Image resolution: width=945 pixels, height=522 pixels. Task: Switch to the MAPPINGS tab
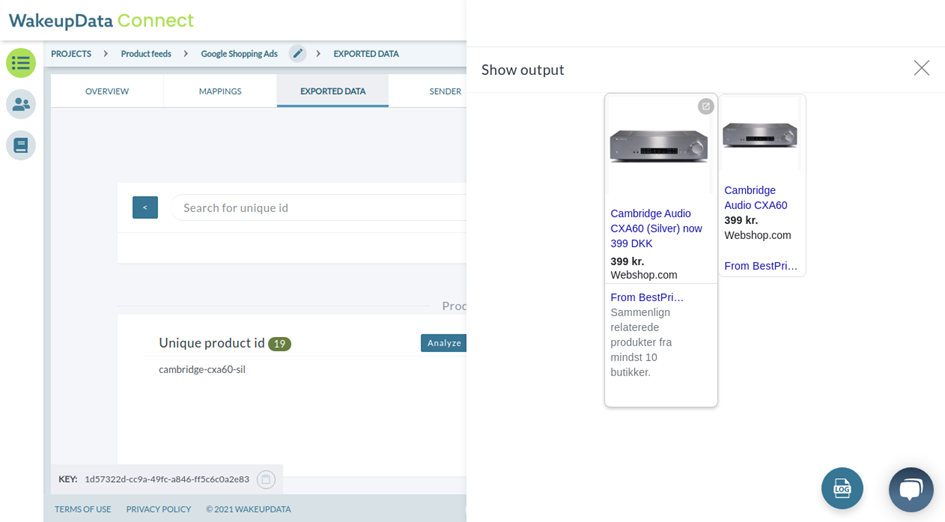[x=220, y=91]
